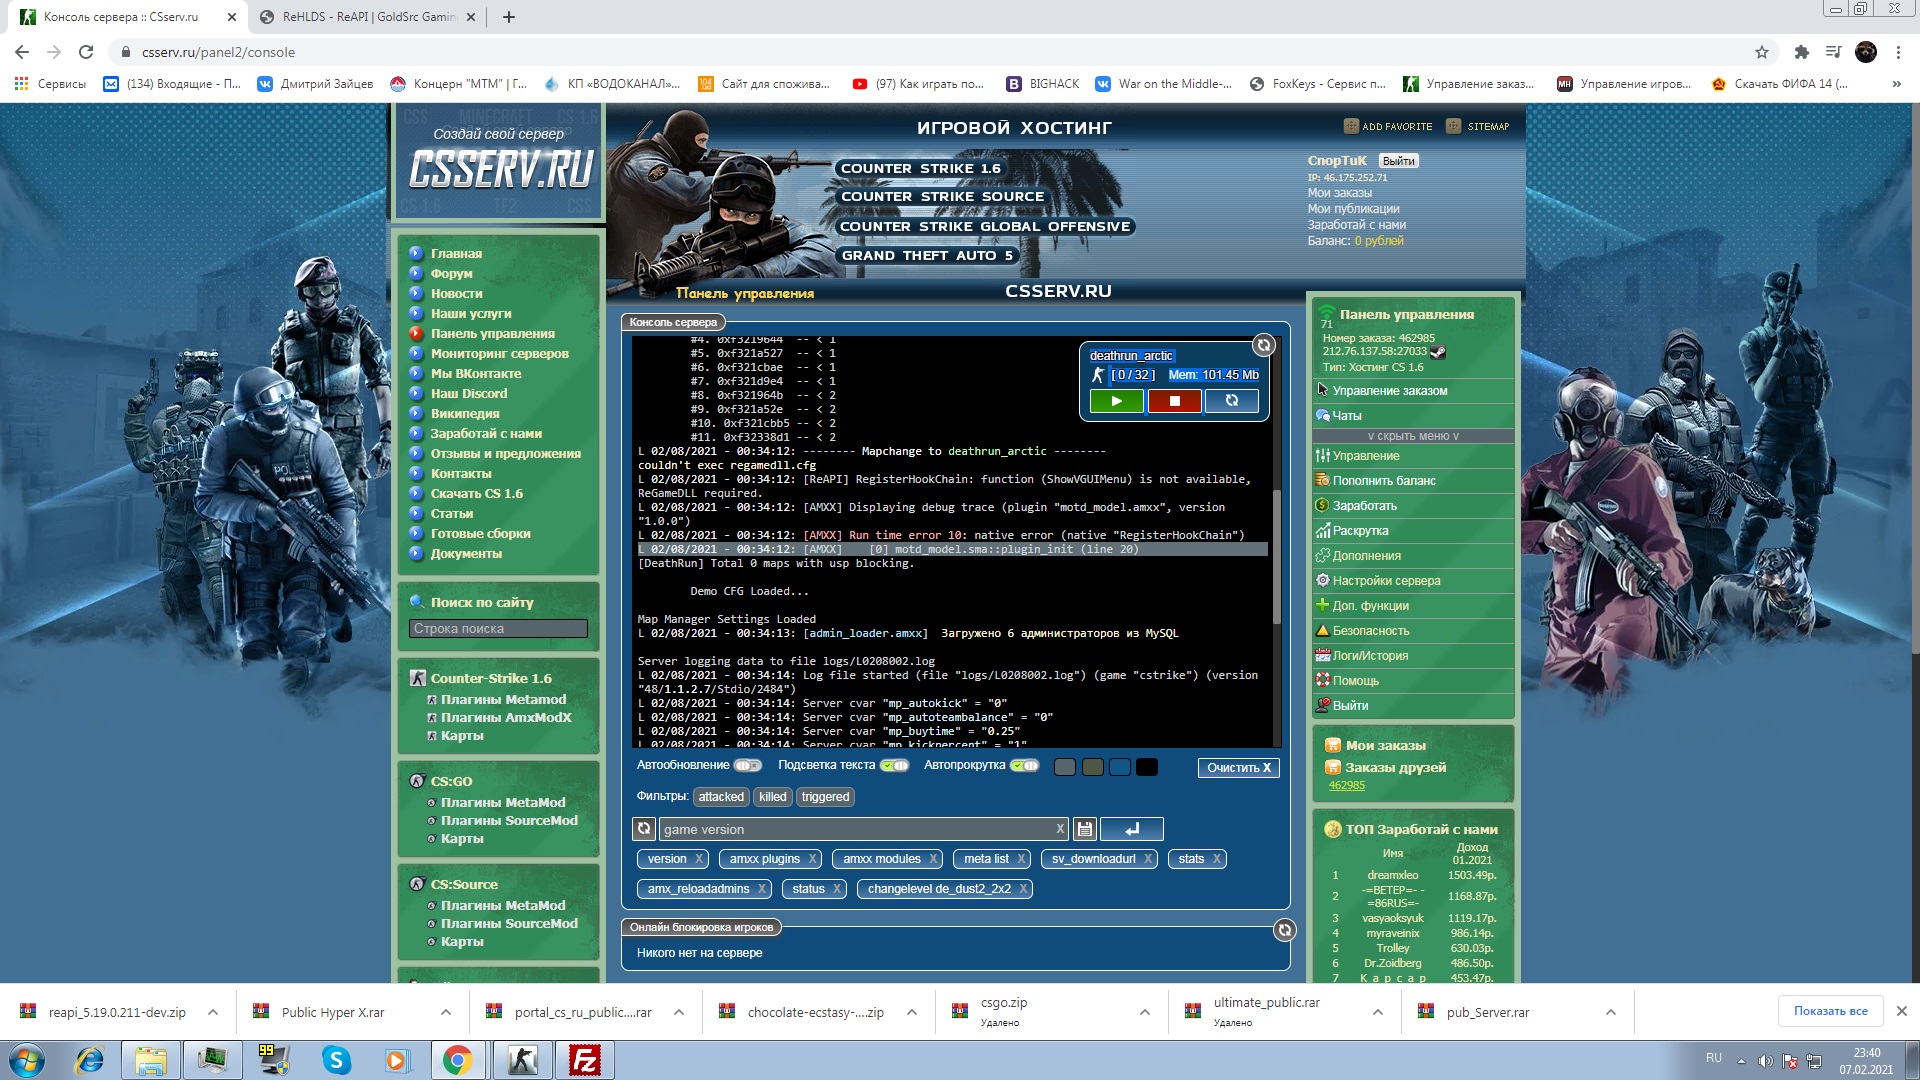Run the saved 'meta list' command
The image size is (1920, 1080).
click(x=987, y=859)
